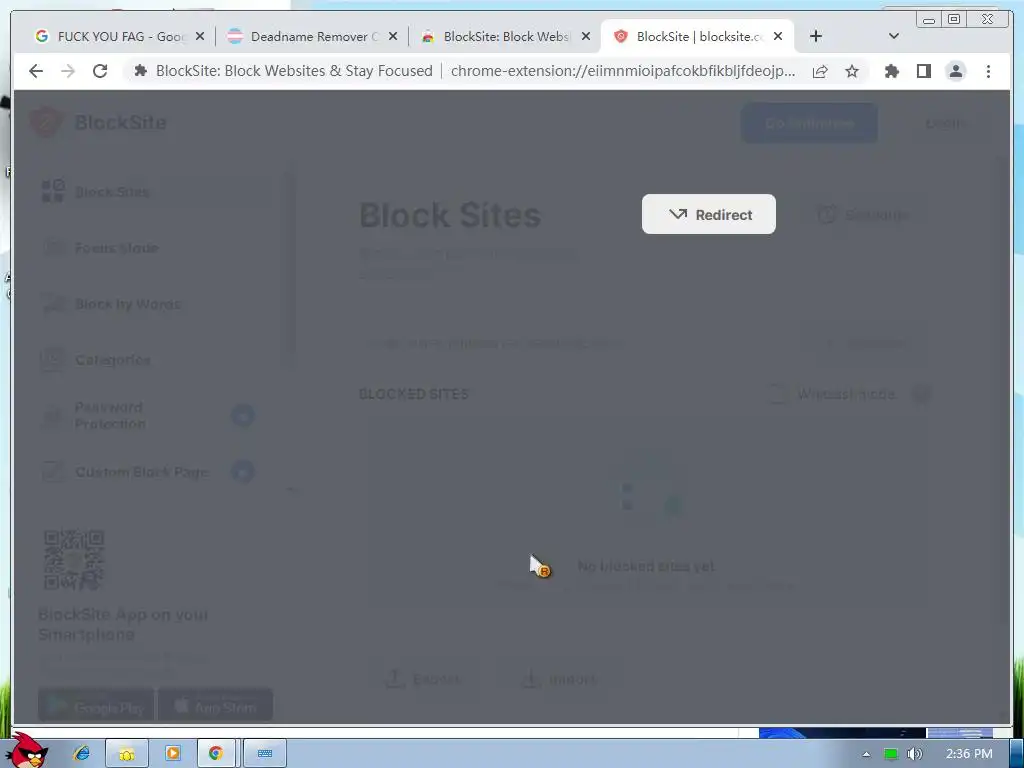
Task: Click the highlighted Redirect button
Action: (x=709, y=214)
